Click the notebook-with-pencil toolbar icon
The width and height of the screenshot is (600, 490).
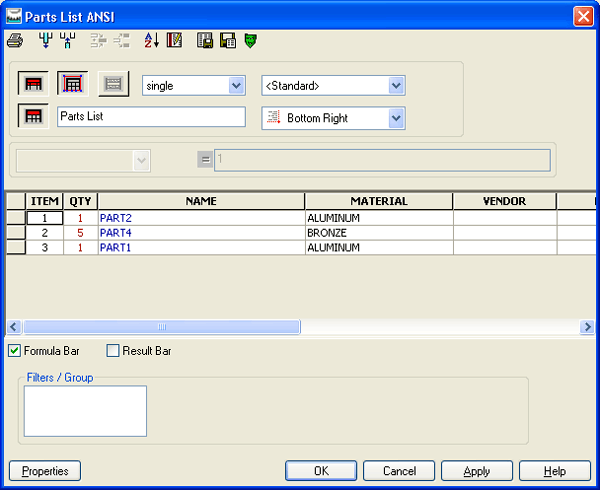pyautogui.click(x=175, y=41)
